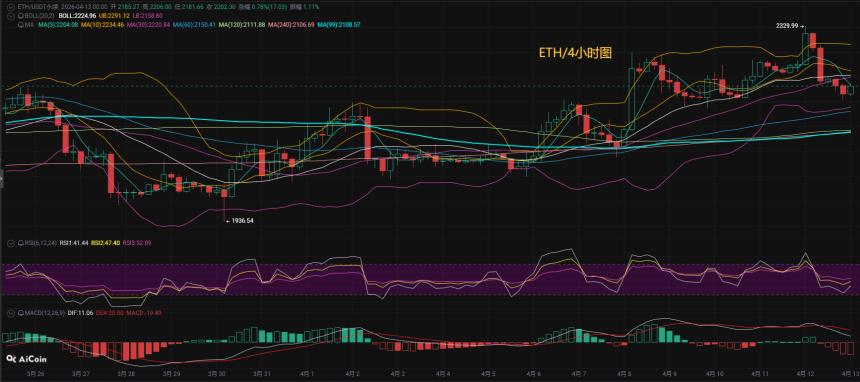Click the 3月 26 date on time axis

[35, 373]
